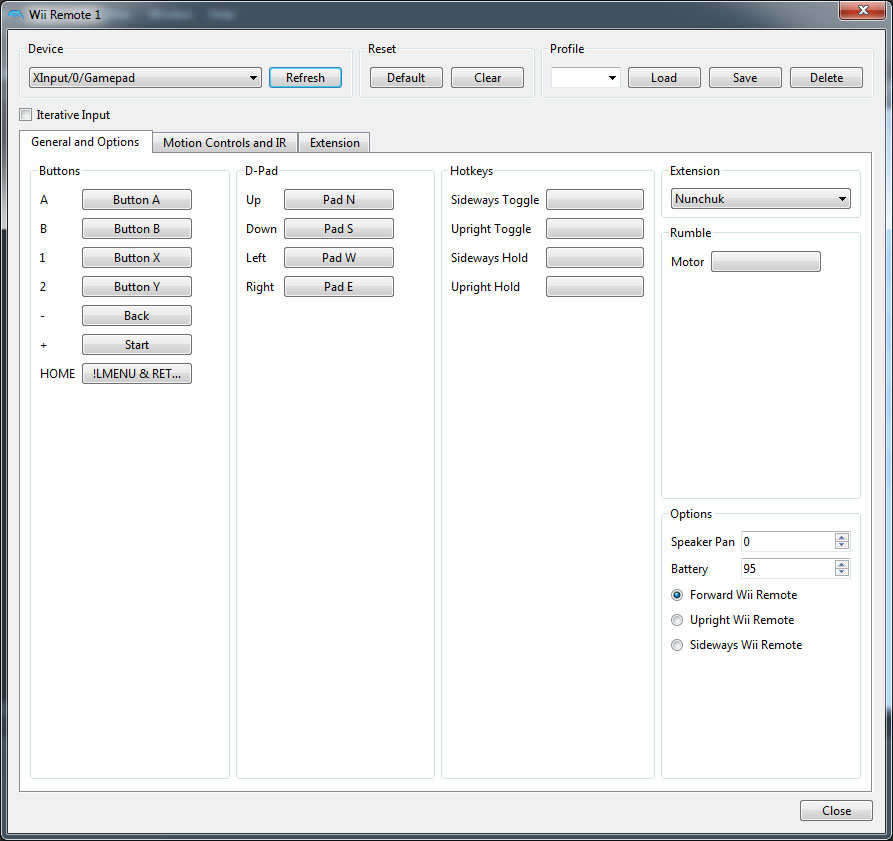Click the Close button at bottom

pos(836,810)
